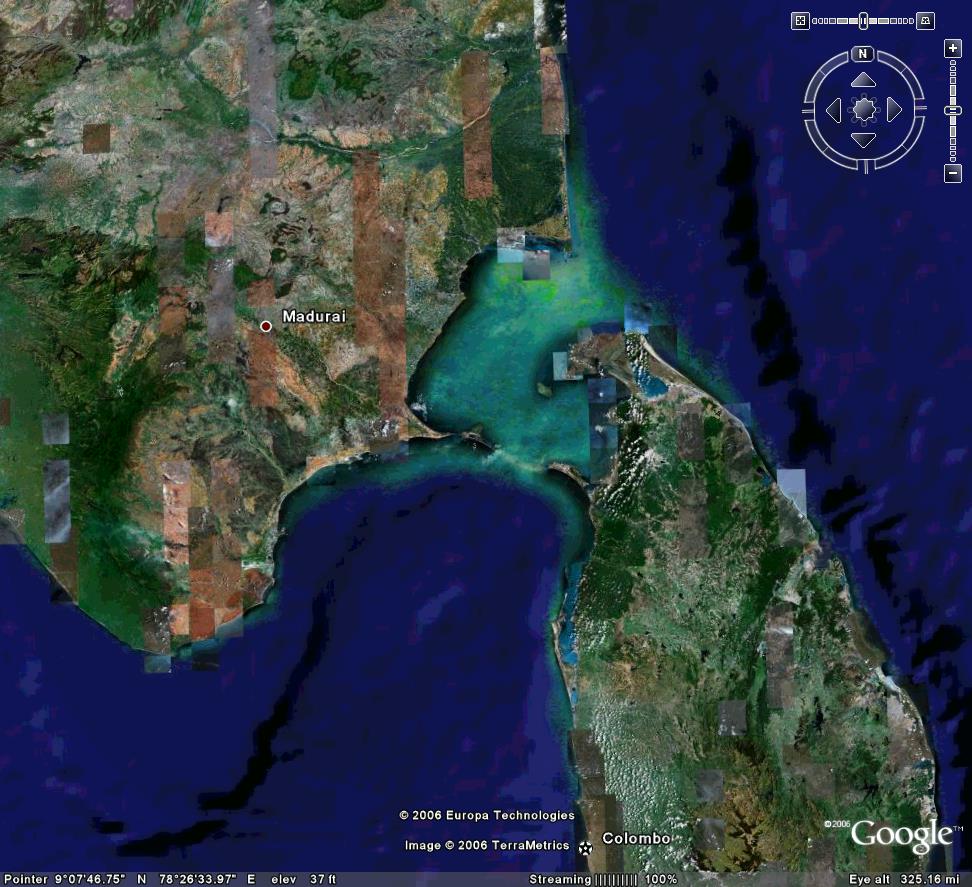Click the horizon view tilt button
Image resolution: width=972 pixels, height=887 pixels.
926,21
